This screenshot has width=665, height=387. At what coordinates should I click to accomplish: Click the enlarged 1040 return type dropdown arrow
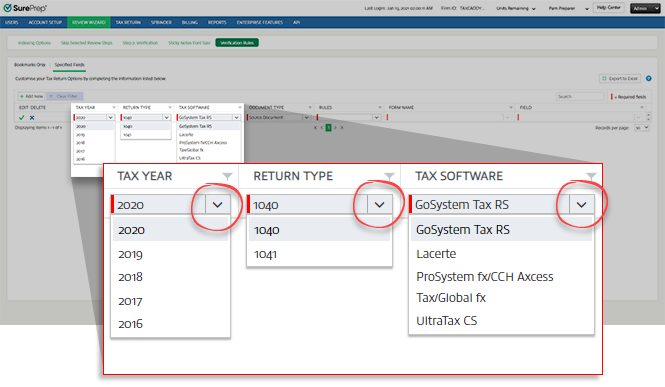pyautogui.click(x=380, y=205)
